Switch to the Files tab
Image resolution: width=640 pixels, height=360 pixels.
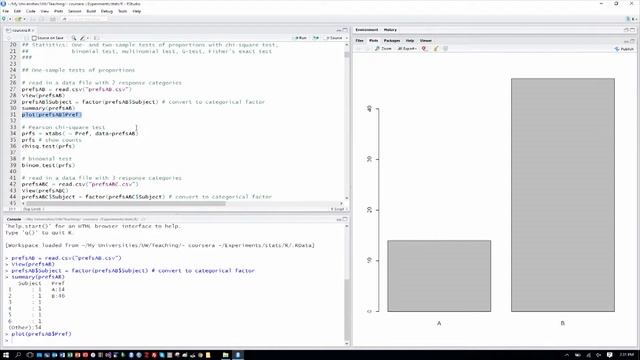tap(359, 41)
